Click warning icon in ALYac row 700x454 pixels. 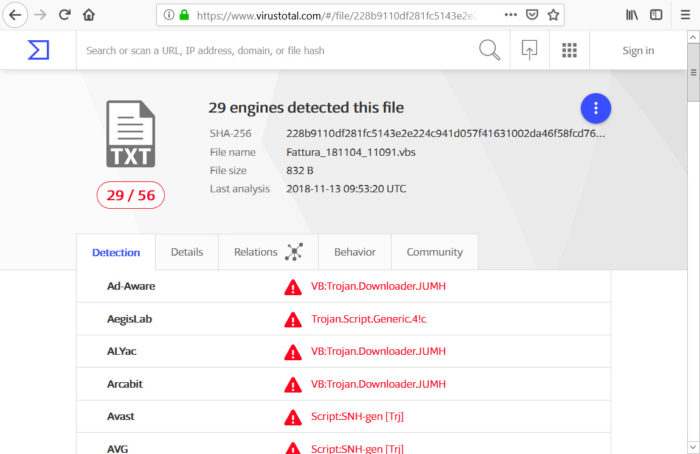[293, 352]
